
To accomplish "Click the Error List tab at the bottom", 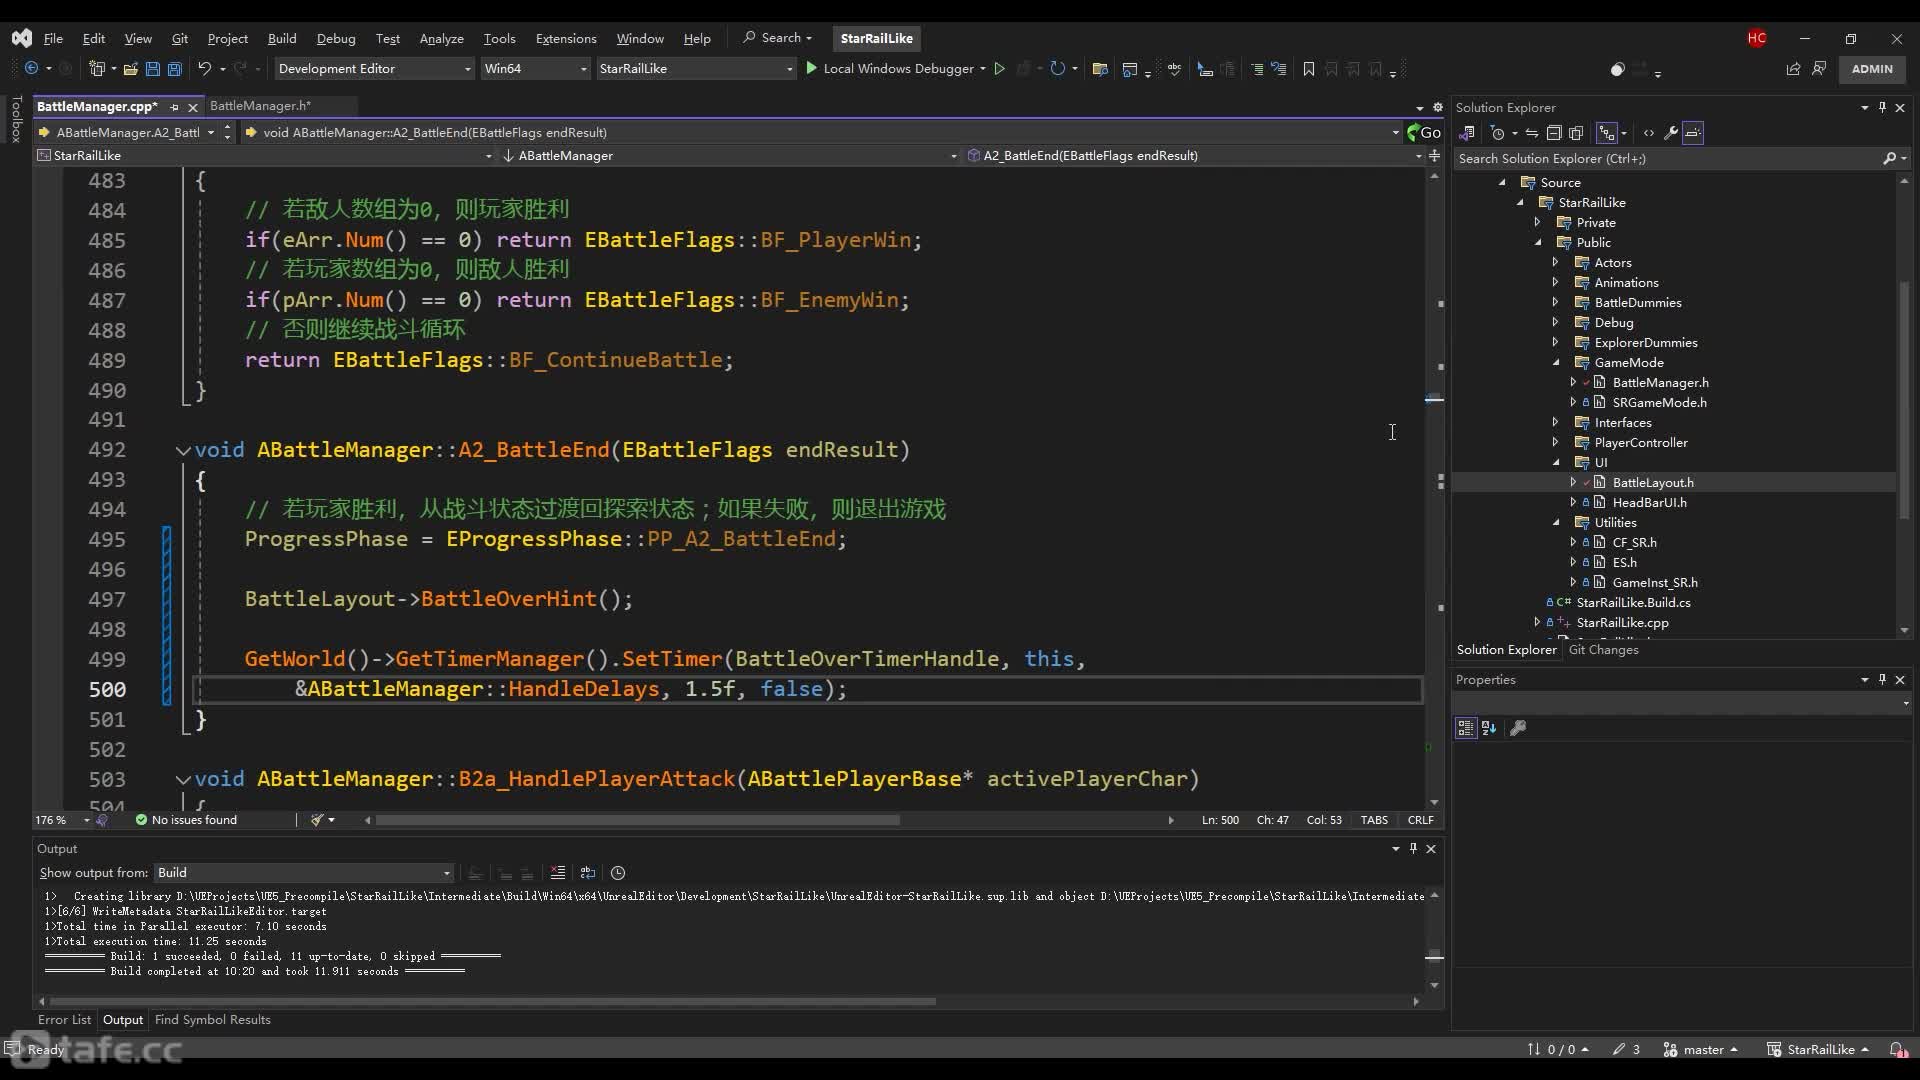I will (x=65, y=1019).
